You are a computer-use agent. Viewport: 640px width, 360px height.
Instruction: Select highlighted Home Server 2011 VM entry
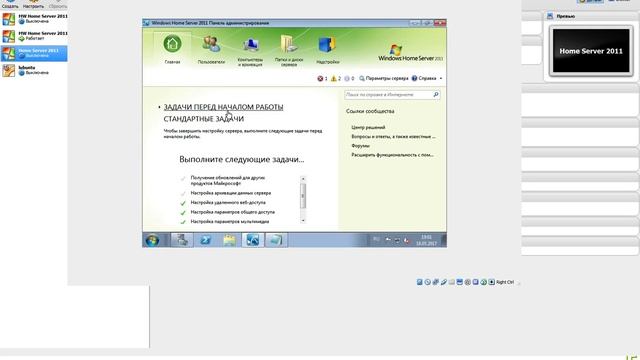point(34,53)
